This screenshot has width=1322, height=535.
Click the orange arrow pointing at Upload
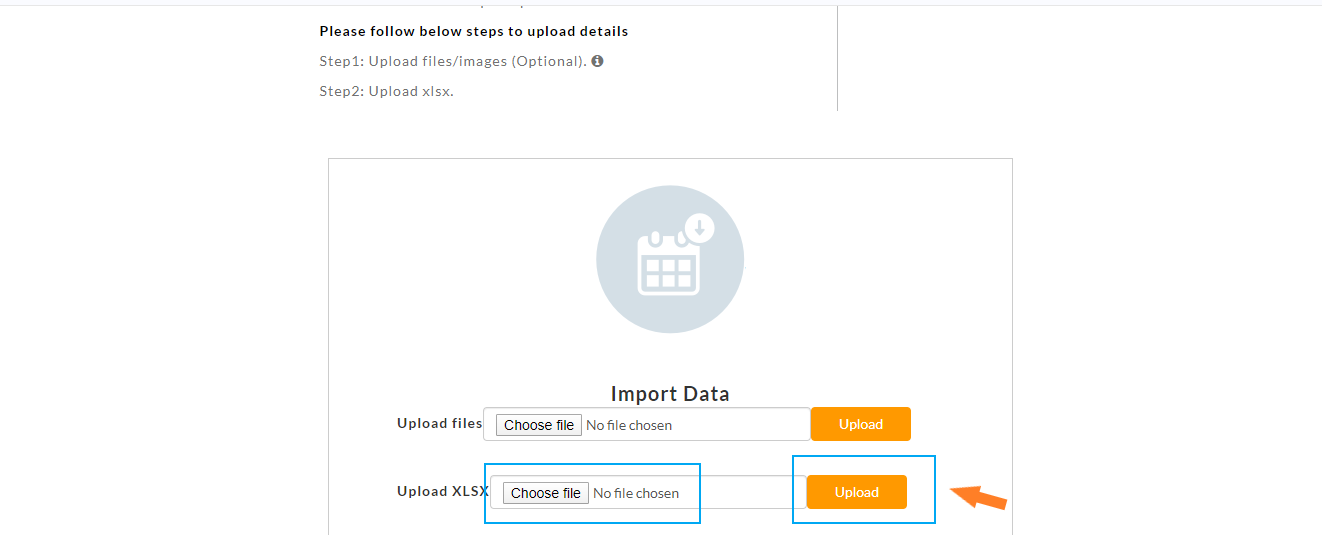[978, 495]
